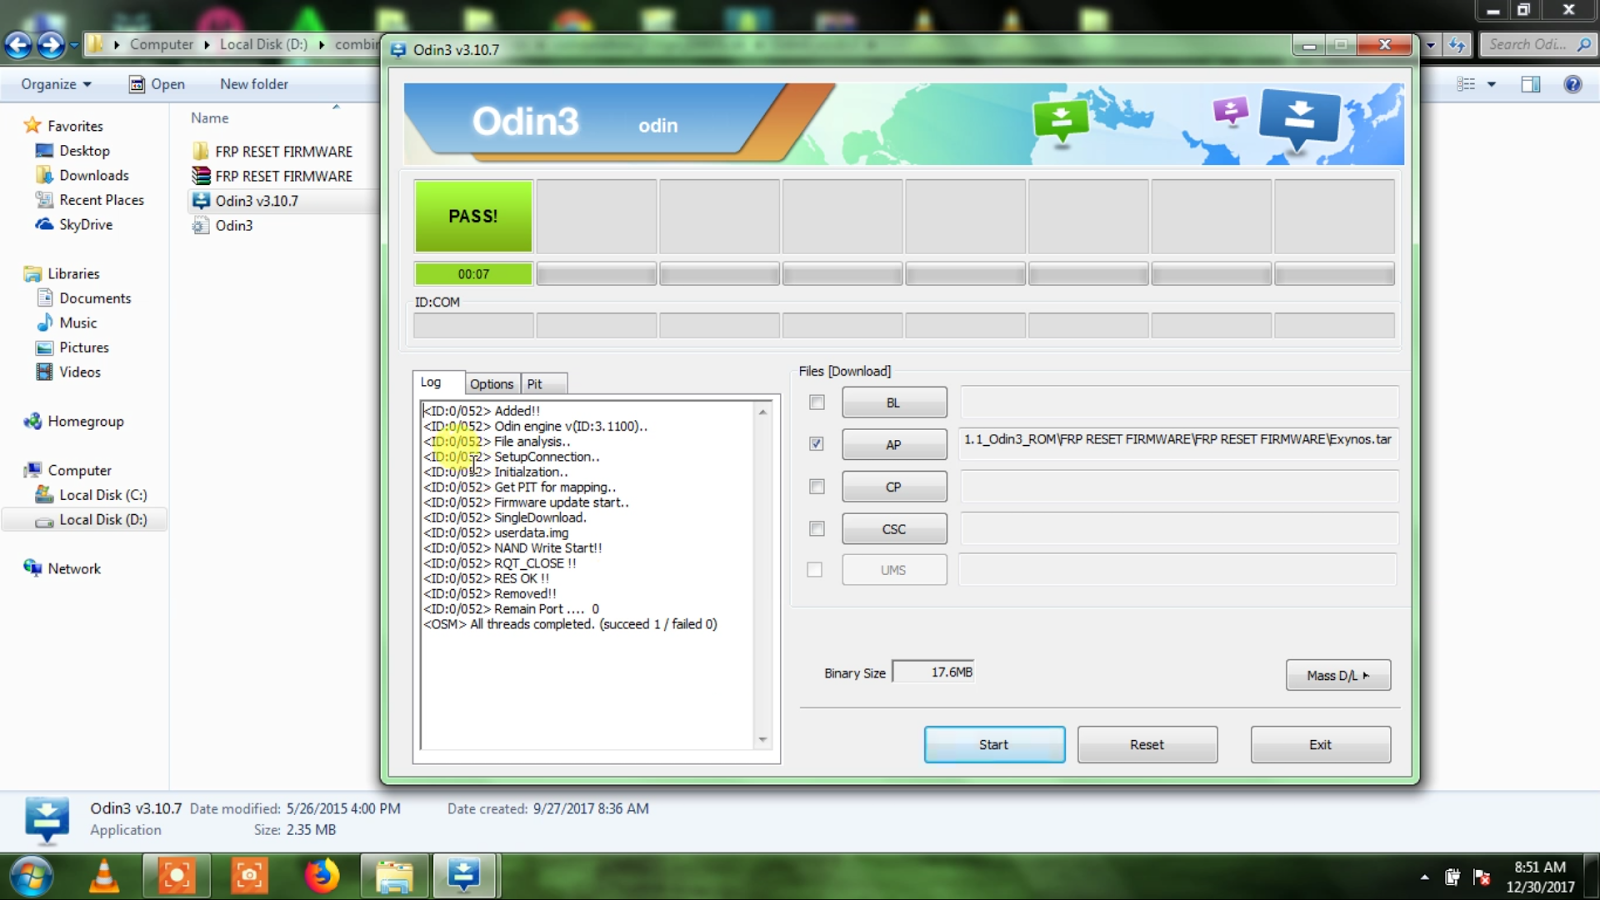
Task: Open Homegroup in navigation pane
Action: tap(85, 421)
